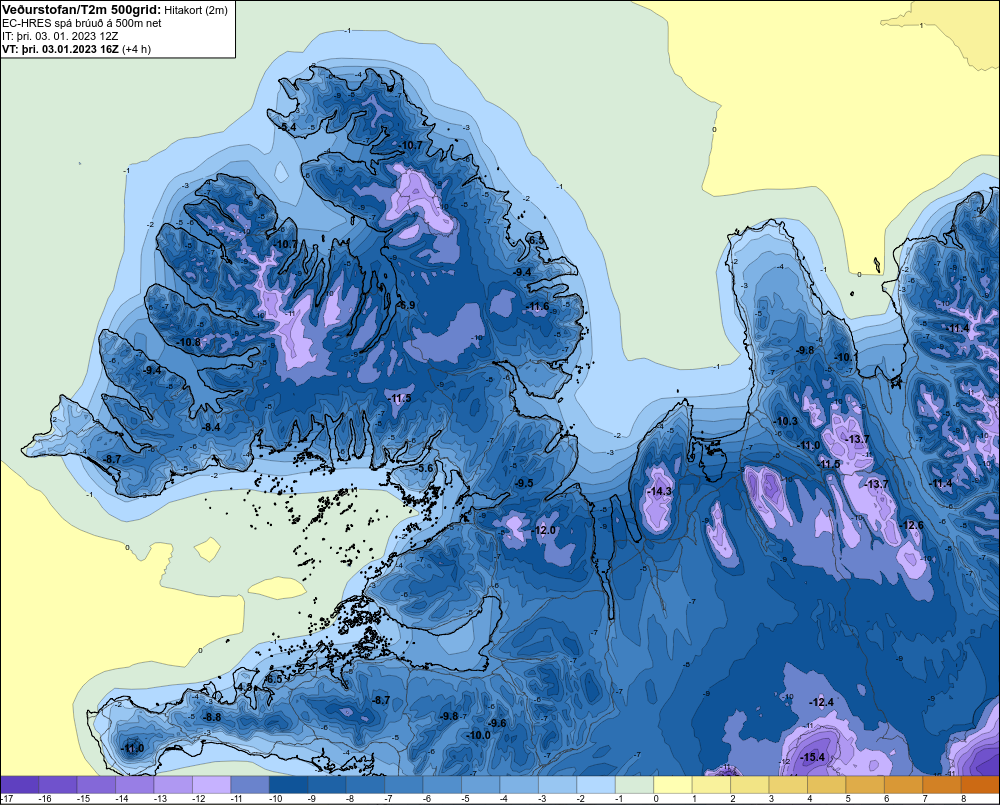The image size is (1000, 805).
Task: Click the legend value label 0
Action: pos(656,799)
